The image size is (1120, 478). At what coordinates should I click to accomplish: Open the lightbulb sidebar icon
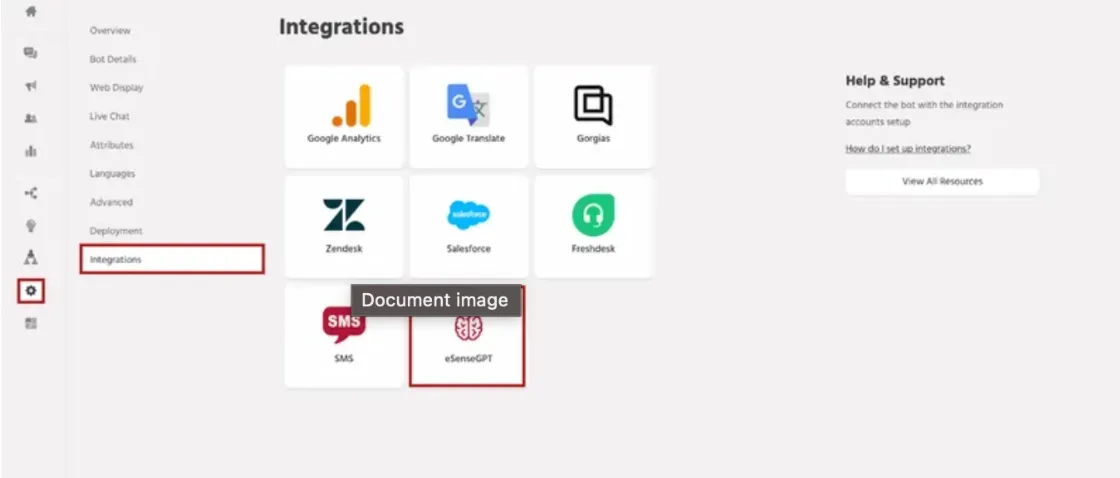(31, 226)
